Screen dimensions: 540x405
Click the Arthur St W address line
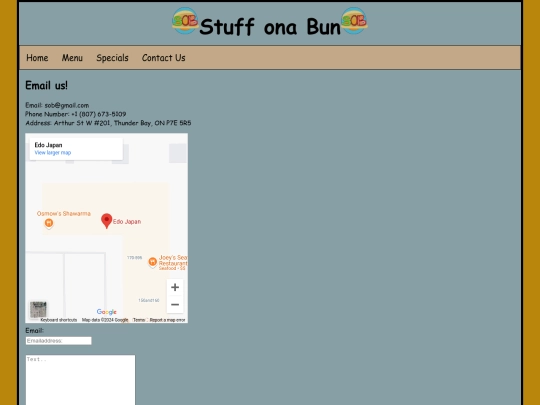[x=108, y=123]
